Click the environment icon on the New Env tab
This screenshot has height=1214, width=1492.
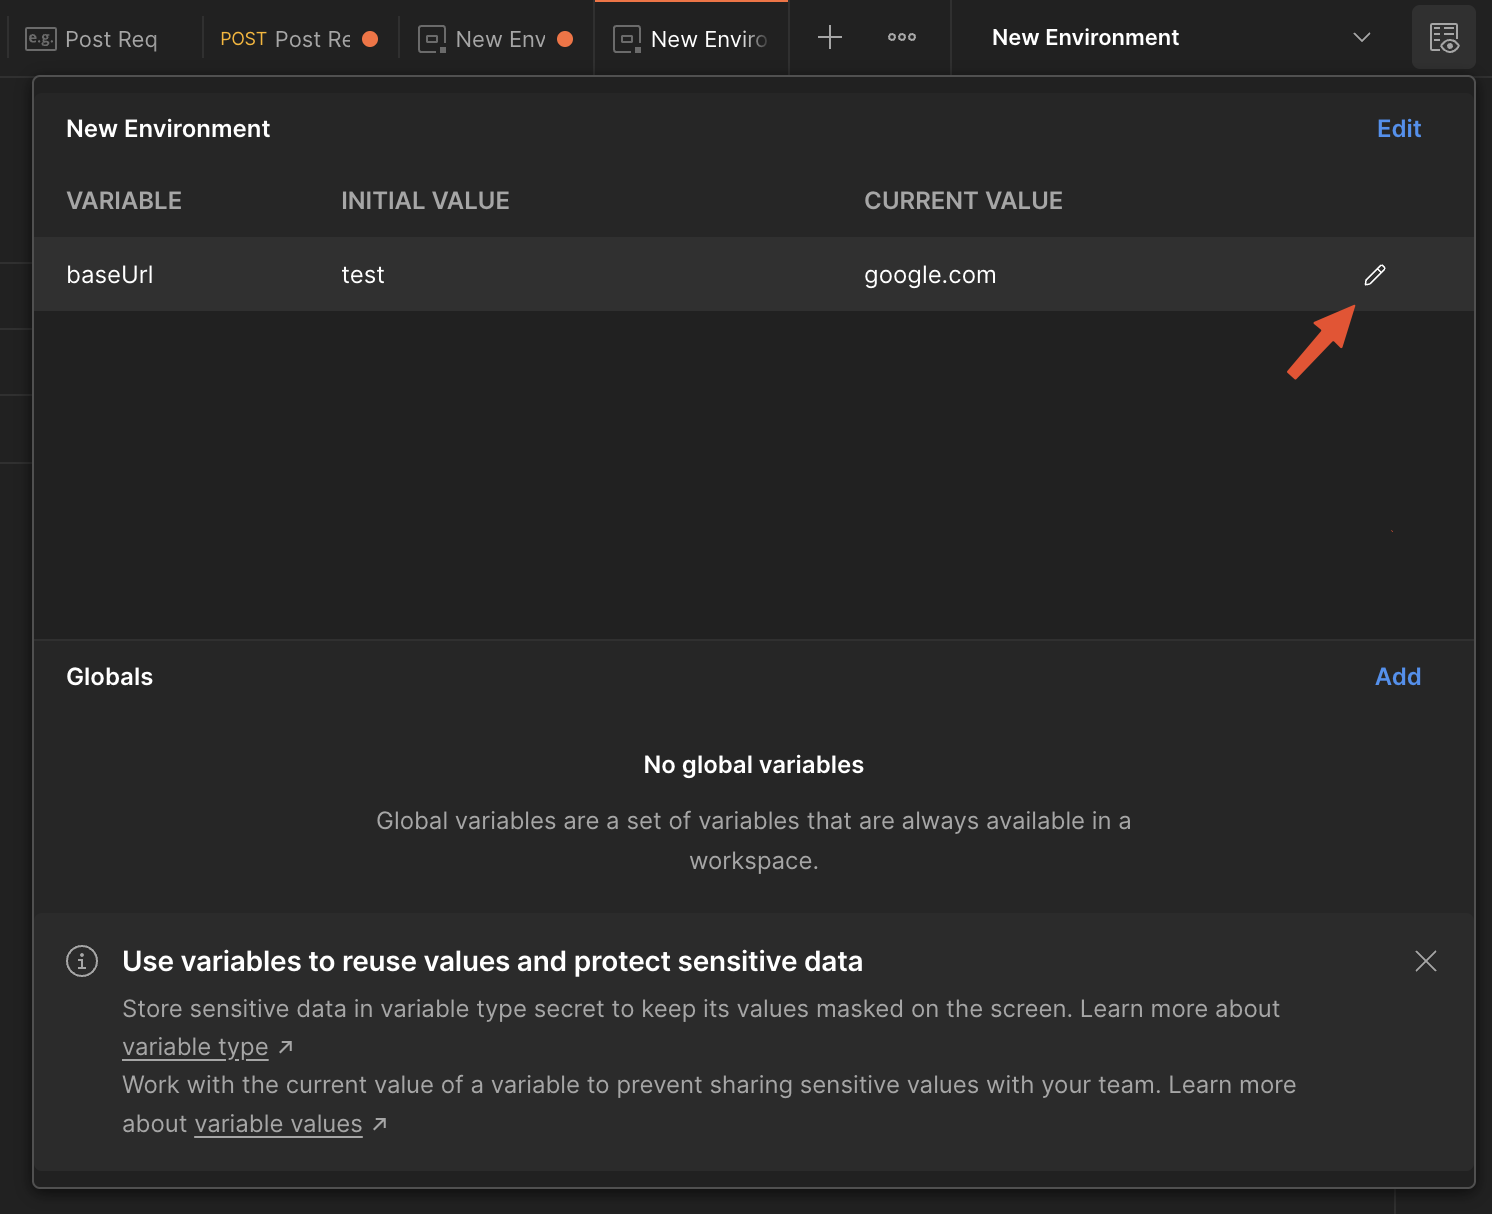tap(431, 39)
